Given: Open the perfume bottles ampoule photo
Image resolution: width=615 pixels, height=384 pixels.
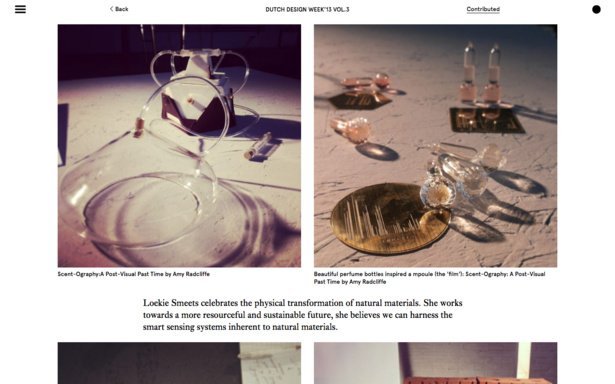Looking at the screenshot, I should [435, 146].
